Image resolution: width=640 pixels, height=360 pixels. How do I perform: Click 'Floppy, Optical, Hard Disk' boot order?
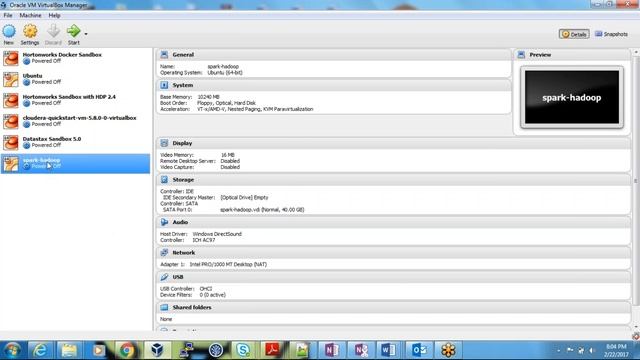point(227,103)
